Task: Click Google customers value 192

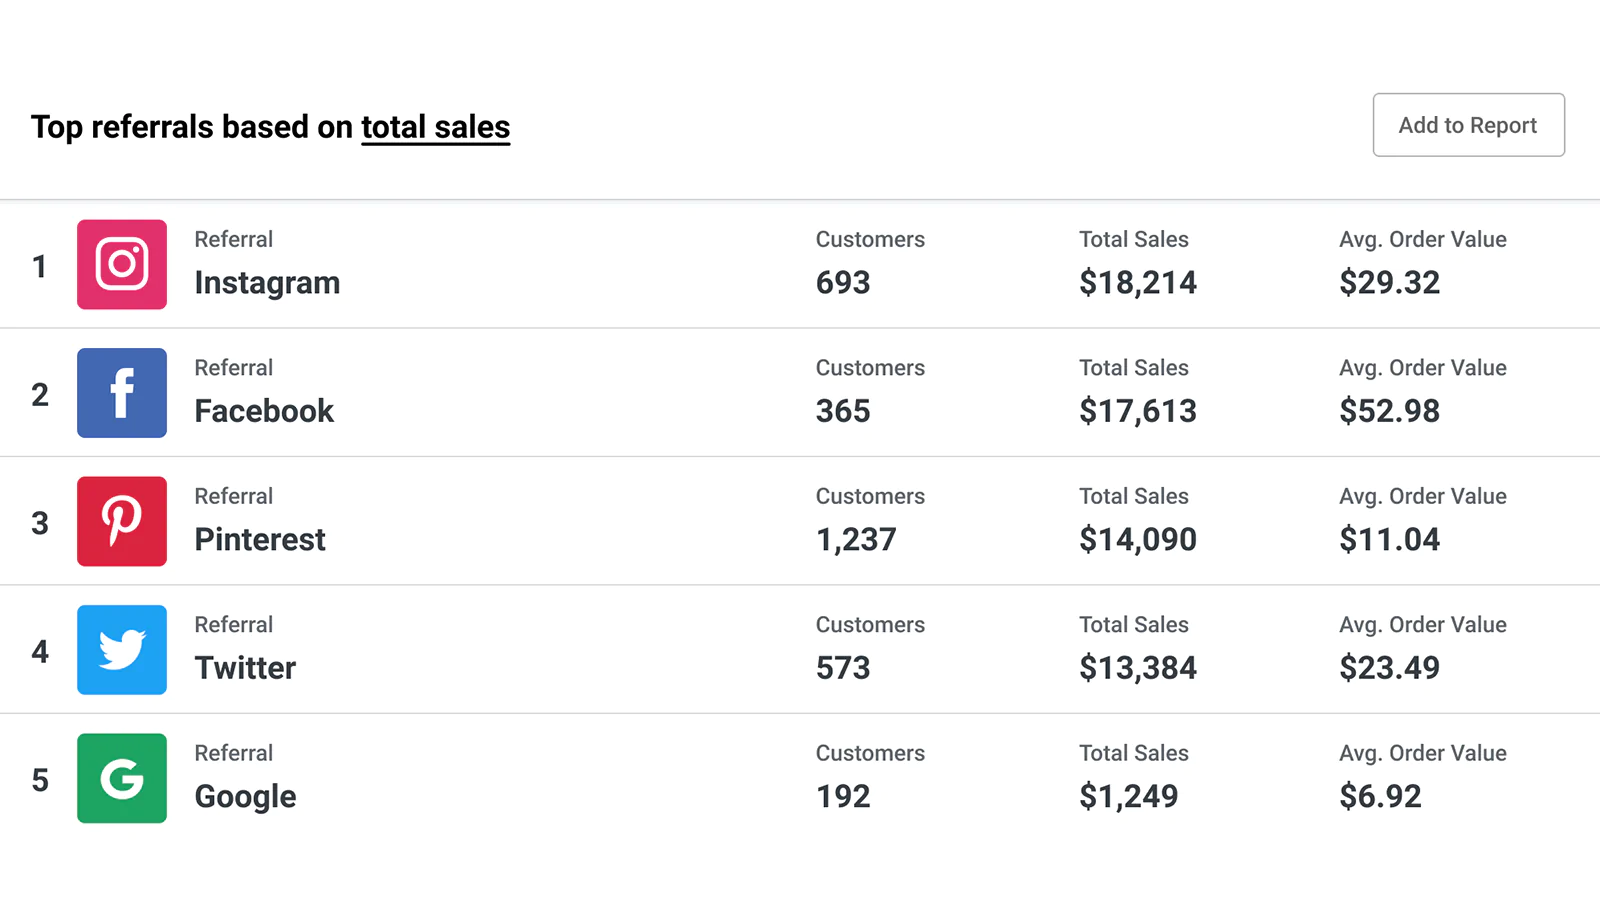Action: pyautogui.click(x=843, y=797)
